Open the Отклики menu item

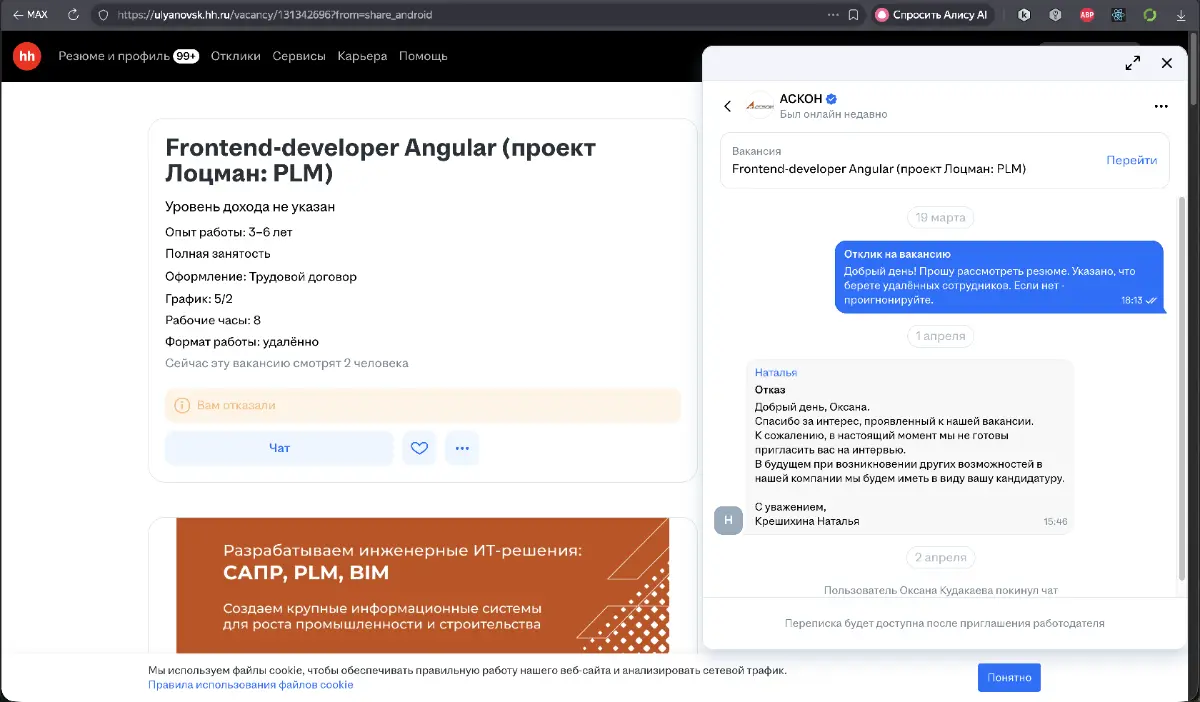click(237, 56)
